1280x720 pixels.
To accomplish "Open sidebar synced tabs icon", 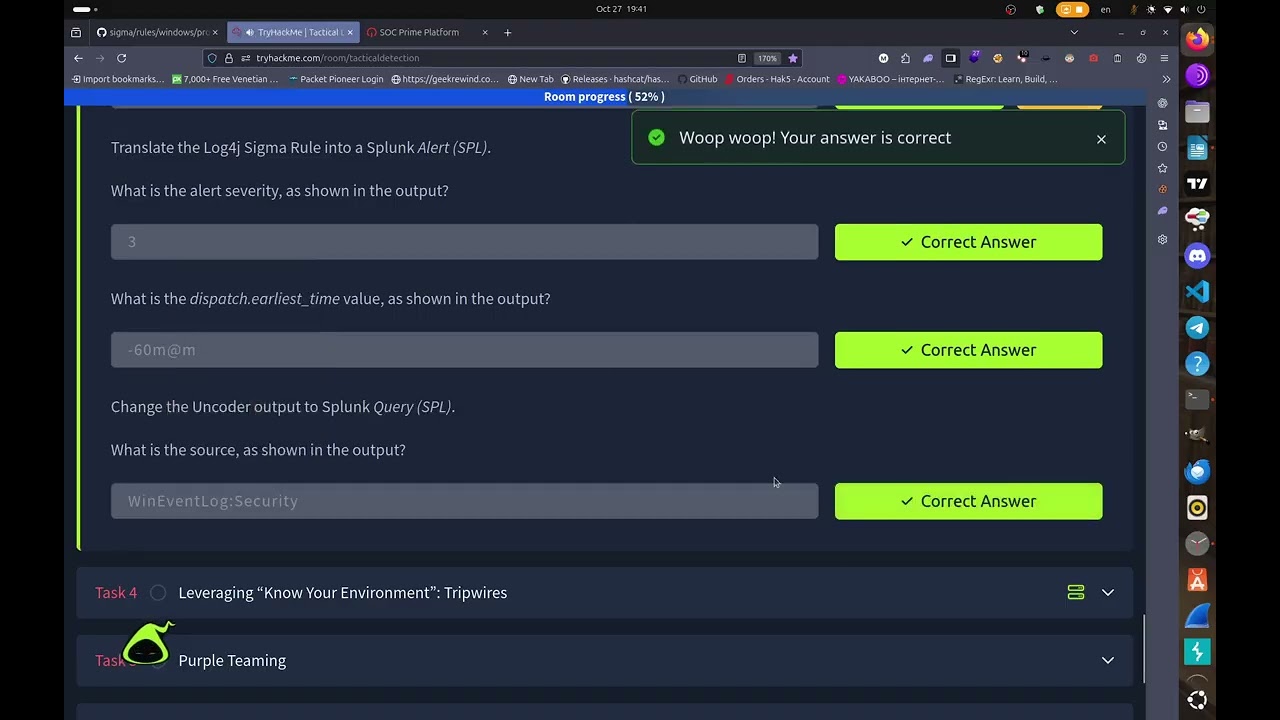I will pyautogui.click(x=1162, y=125).
